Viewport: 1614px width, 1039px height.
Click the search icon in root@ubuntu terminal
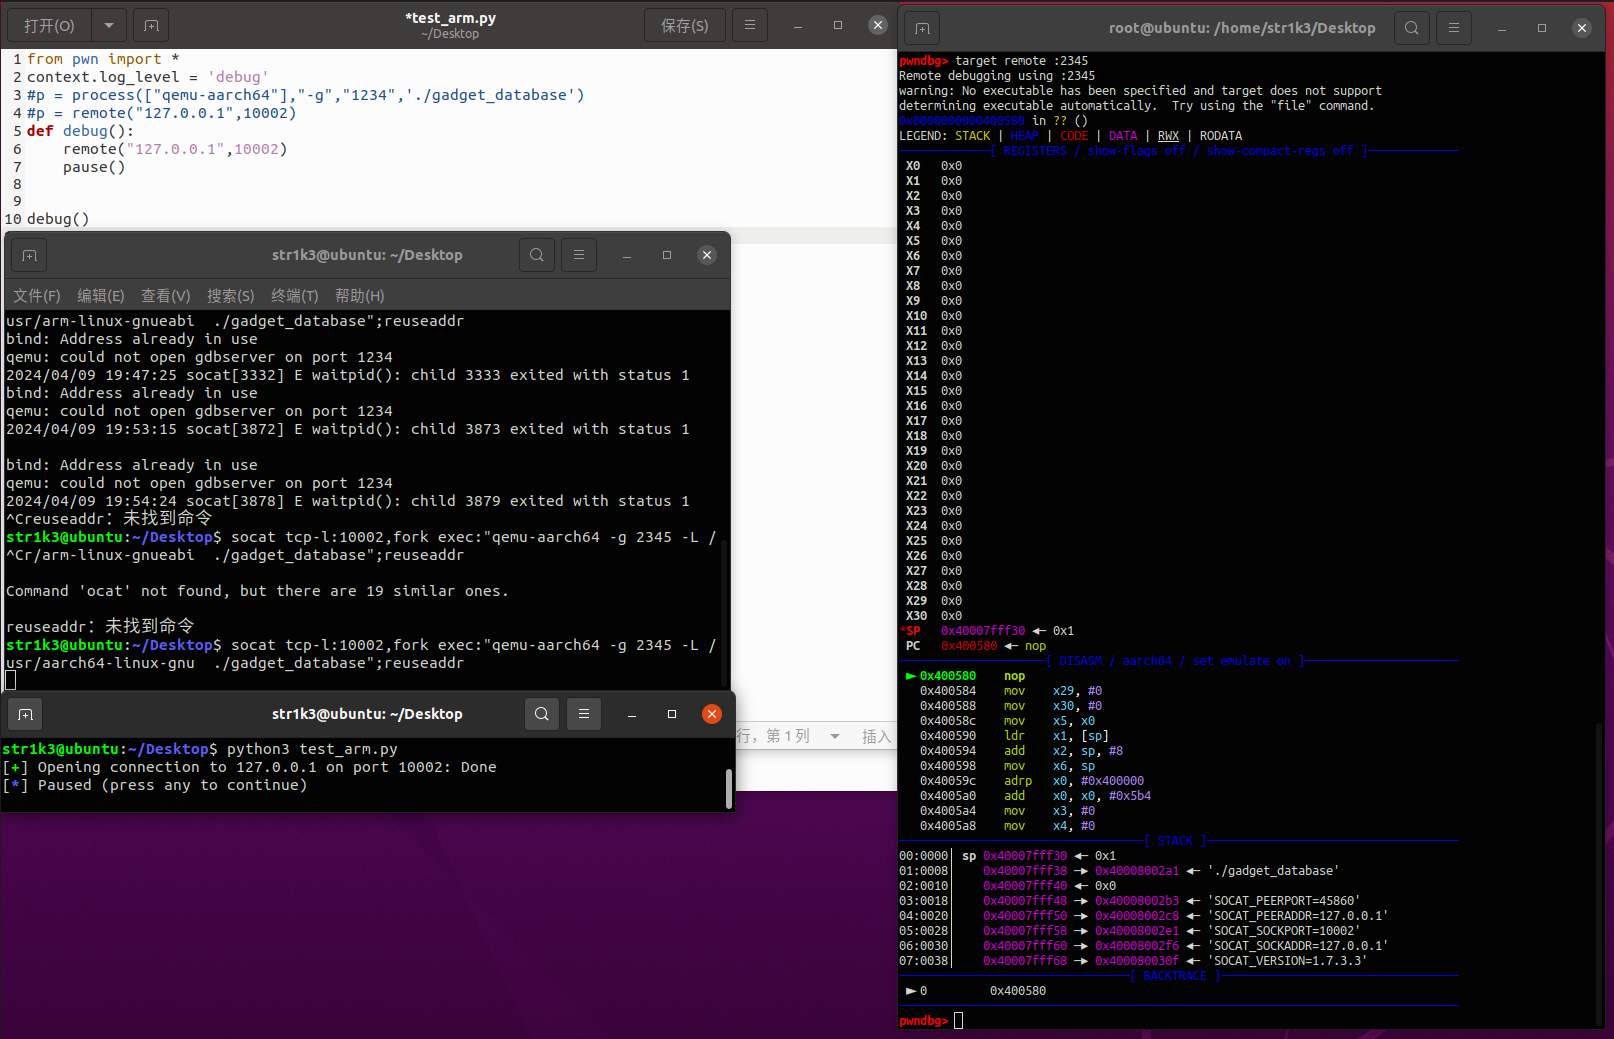(1411, 28)
